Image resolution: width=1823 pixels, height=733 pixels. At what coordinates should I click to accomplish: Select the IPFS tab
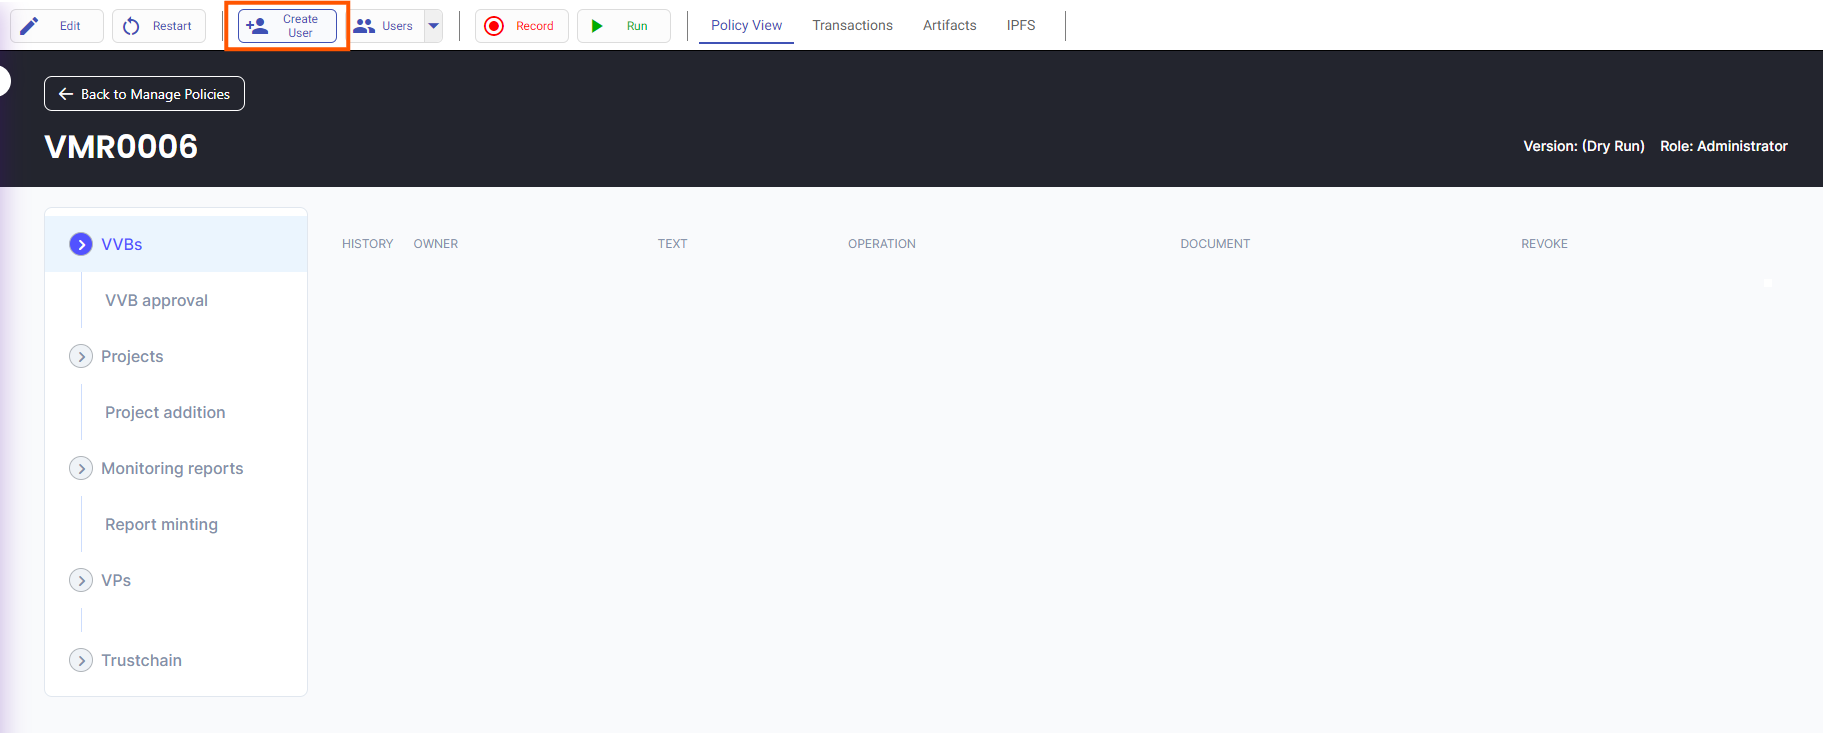pos(1021,25)
